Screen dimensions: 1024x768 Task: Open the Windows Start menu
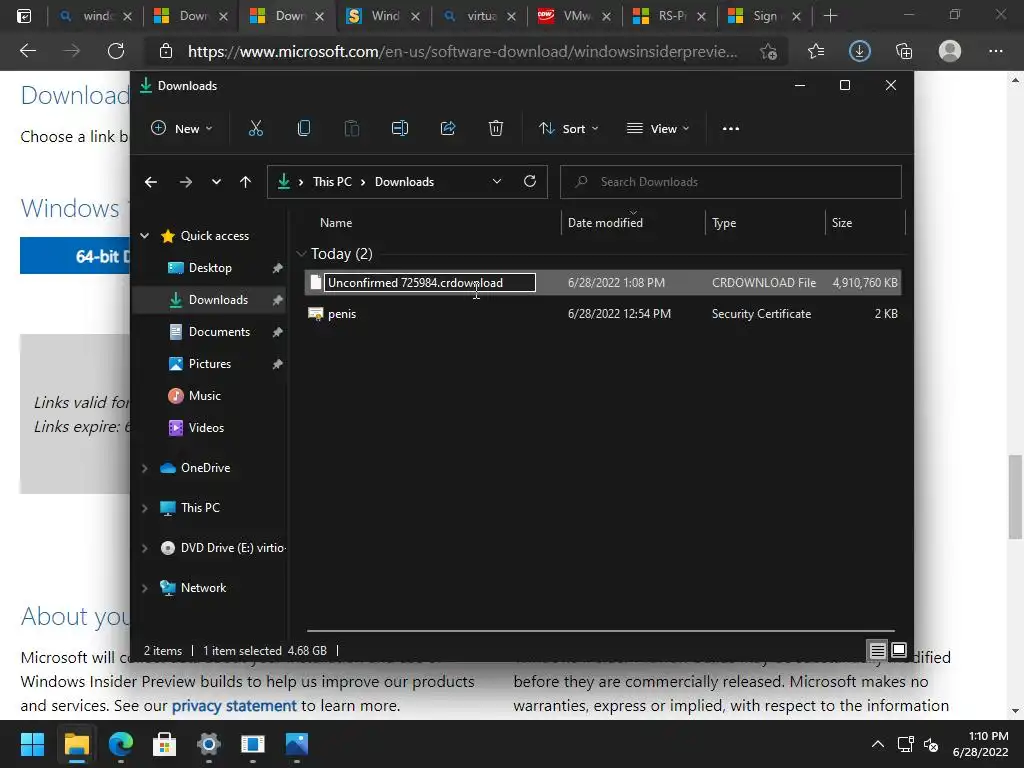[x=32, y=744]
